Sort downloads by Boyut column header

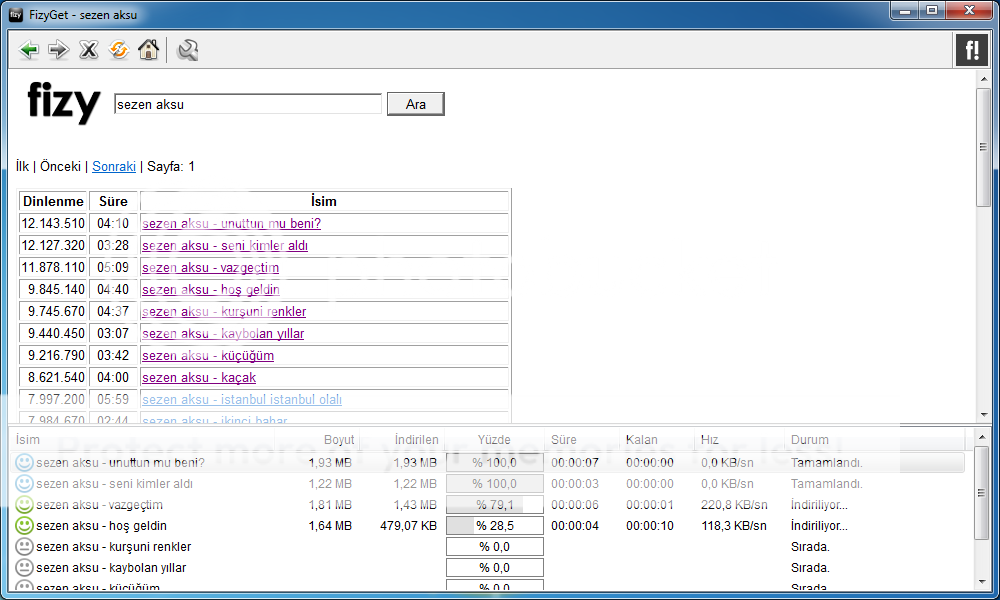point(338,440)
